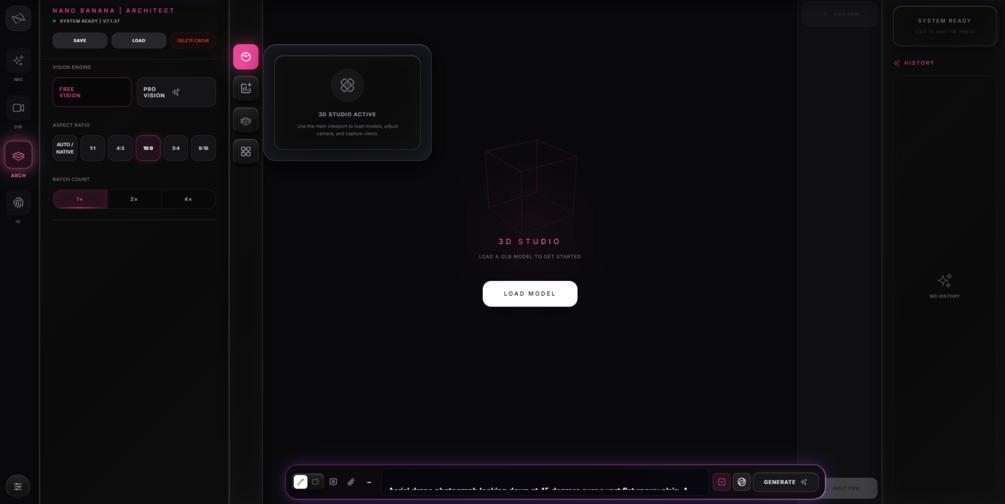Open the ID fingerprint mode

18,203
